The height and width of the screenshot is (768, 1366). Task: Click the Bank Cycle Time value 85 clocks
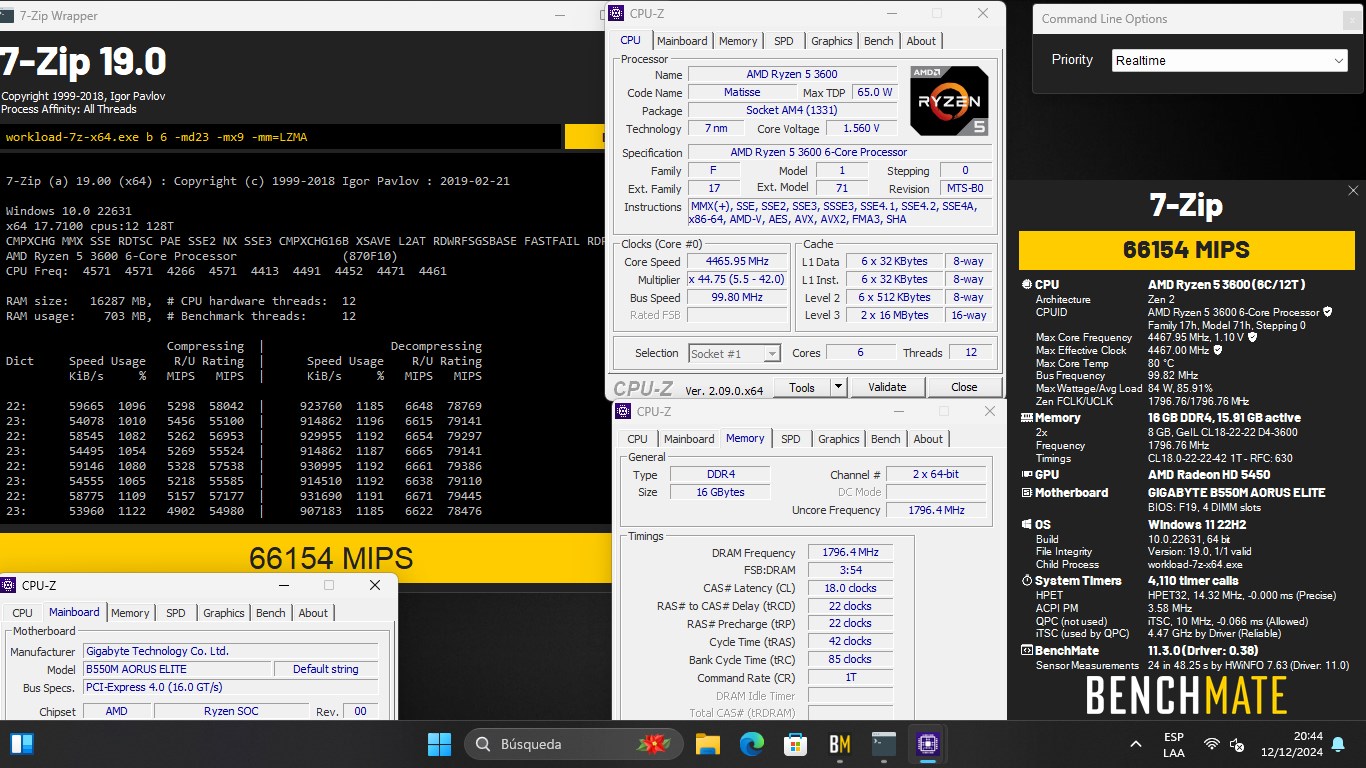tap(850, 659)
